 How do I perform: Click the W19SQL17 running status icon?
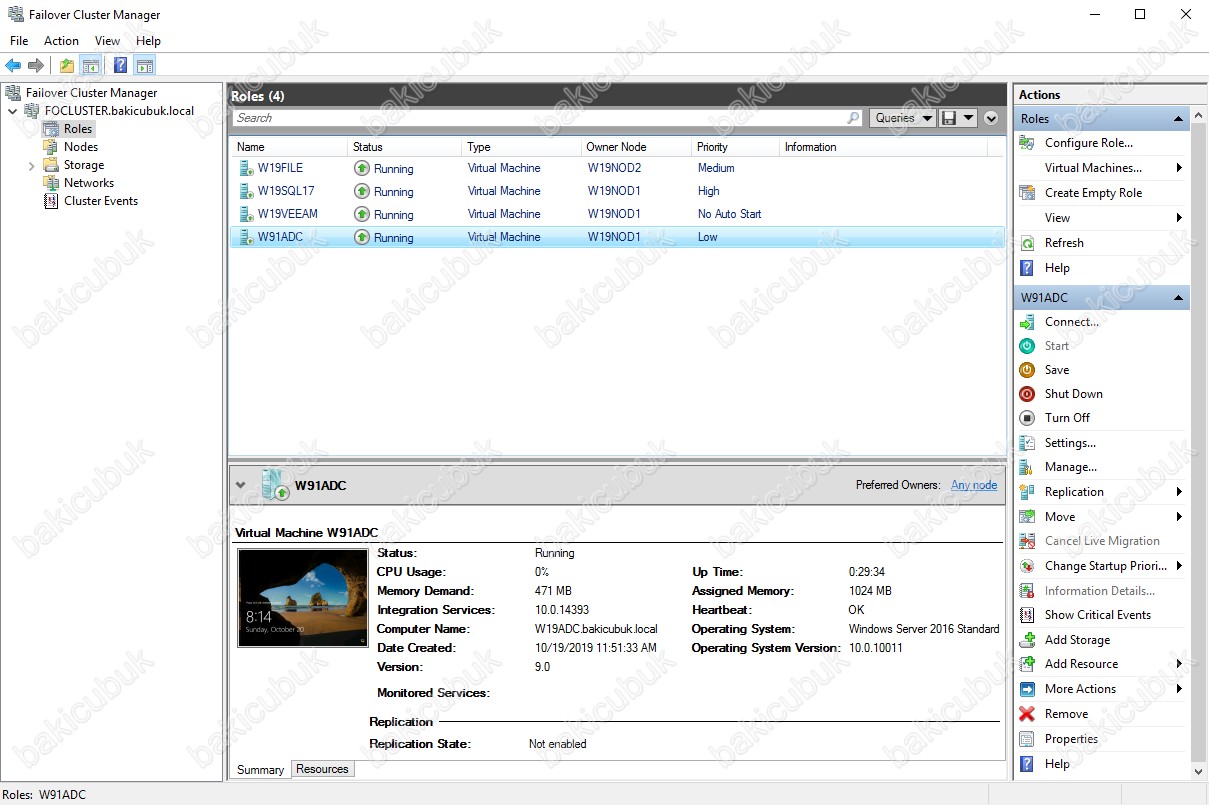pyautogui.click(x=362, y=191)
